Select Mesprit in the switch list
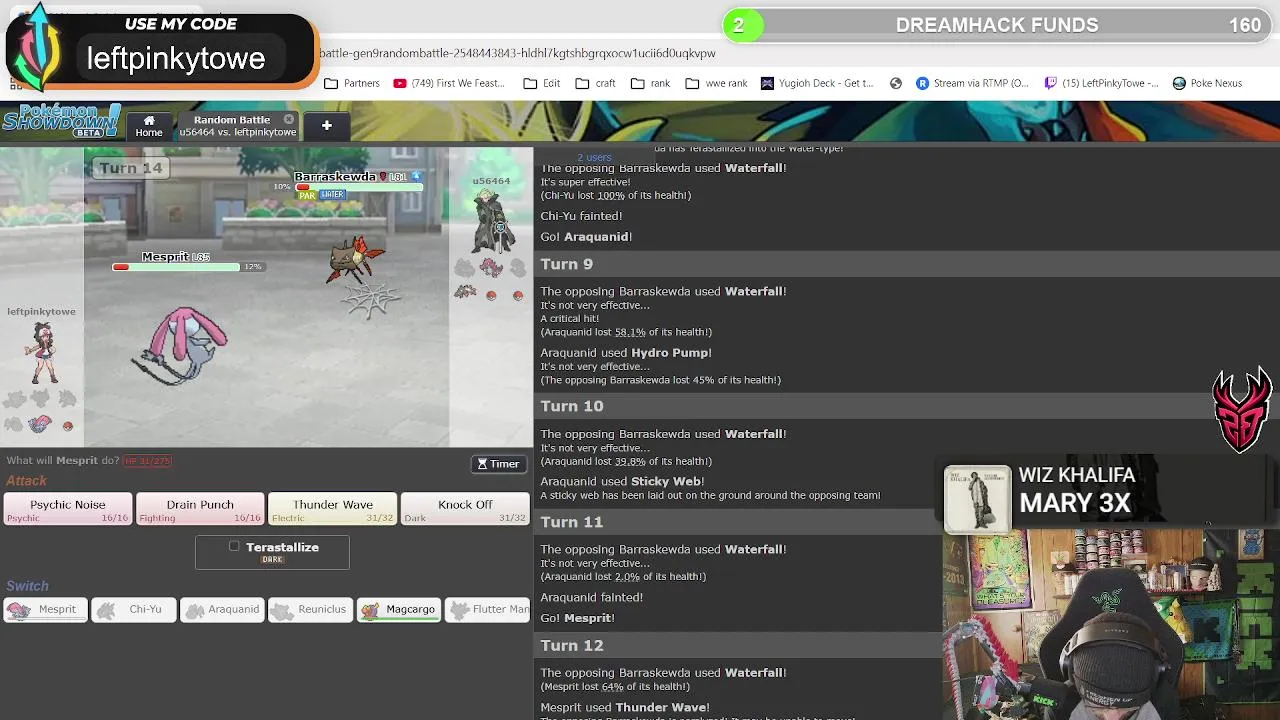The image size is (1280, 720). tap(46, 609)
